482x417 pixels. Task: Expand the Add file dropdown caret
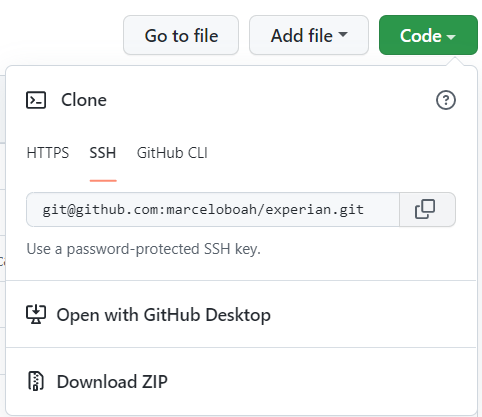(343, 34)
